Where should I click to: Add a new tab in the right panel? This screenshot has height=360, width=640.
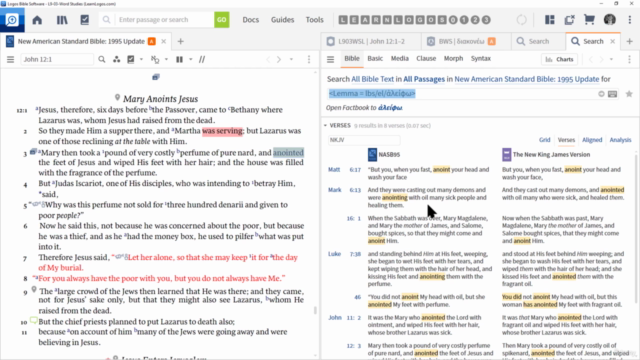[x=629, y=41]
